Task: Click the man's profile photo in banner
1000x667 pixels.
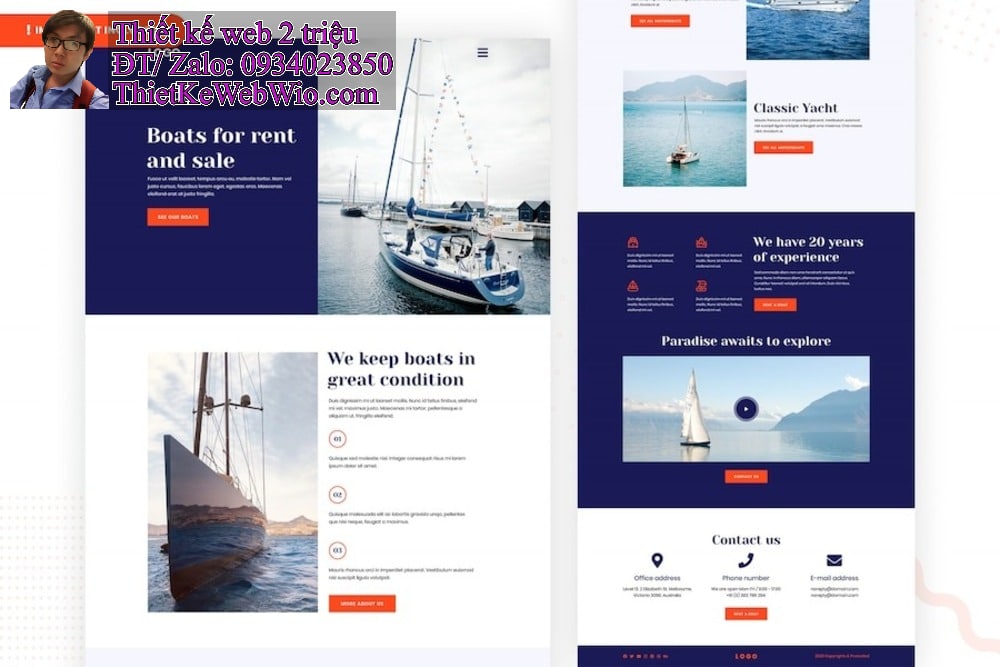Action: (59, 59)
